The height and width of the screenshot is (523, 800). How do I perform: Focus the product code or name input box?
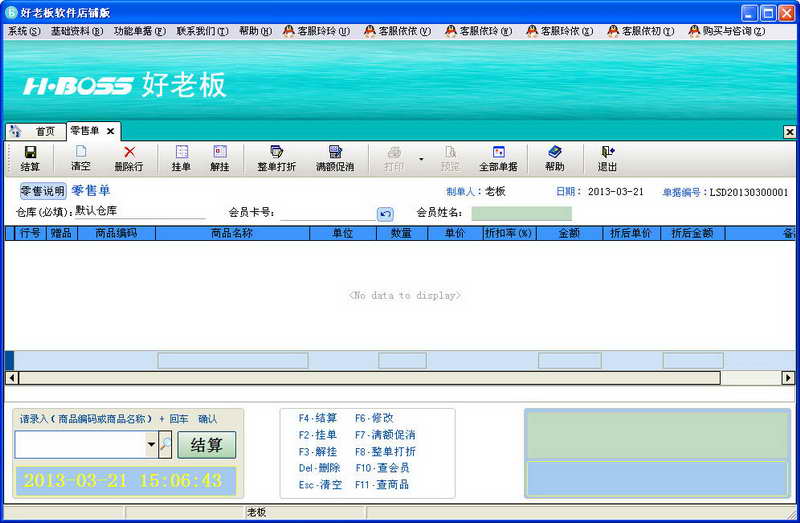click(x=80, y=444)
